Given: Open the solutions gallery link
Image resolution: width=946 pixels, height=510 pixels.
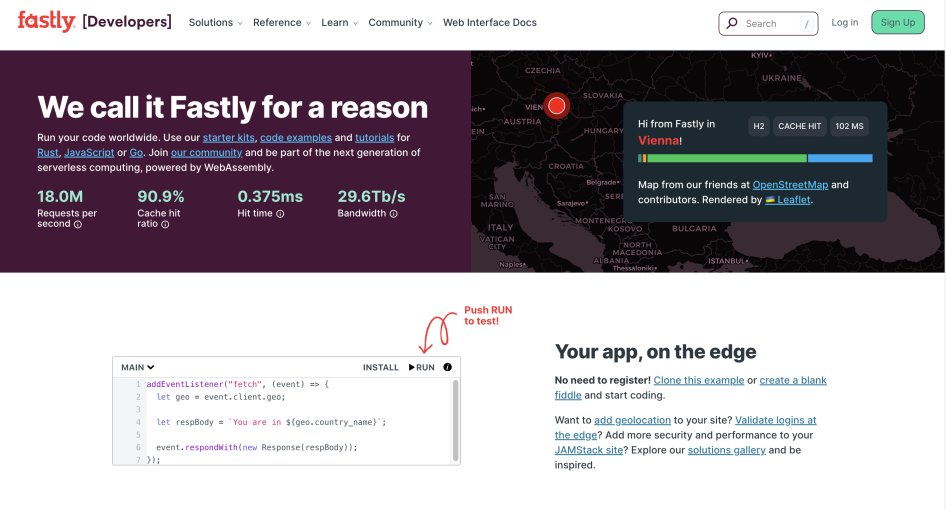Looking at the screenshot, I should point(726,450).
